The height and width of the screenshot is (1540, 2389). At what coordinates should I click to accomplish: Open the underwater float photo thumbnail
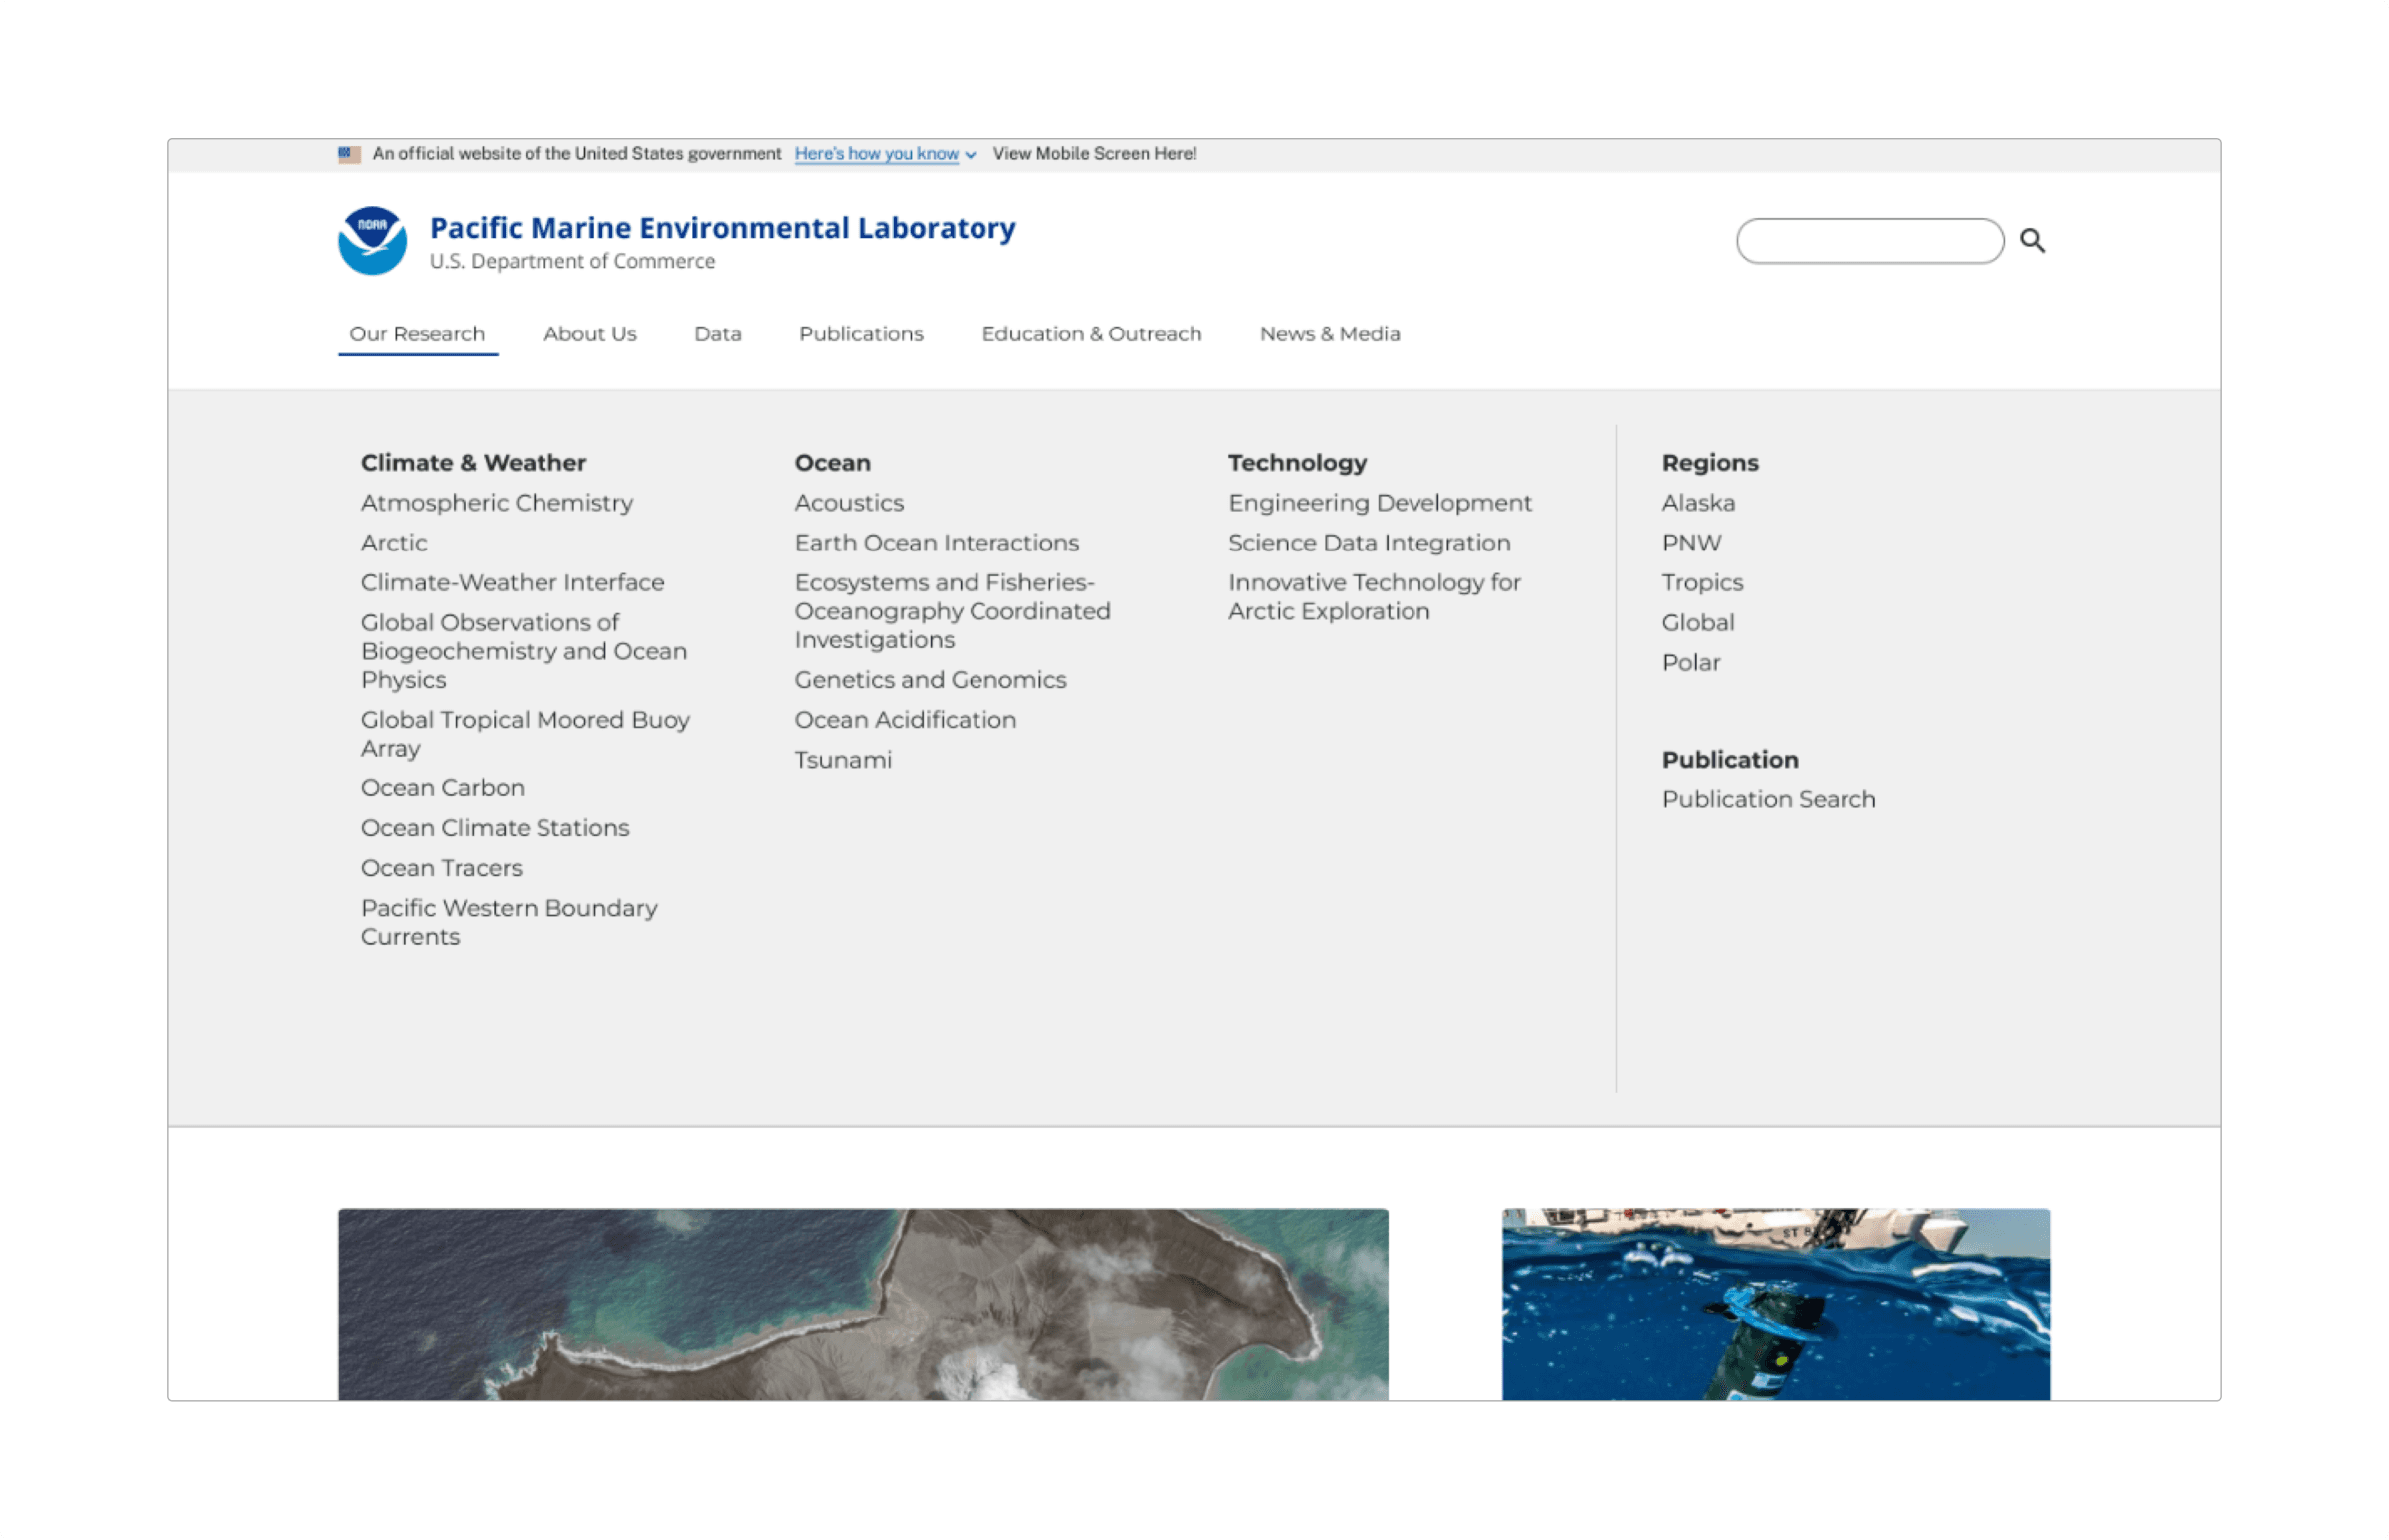[x=1775, y=1303]
